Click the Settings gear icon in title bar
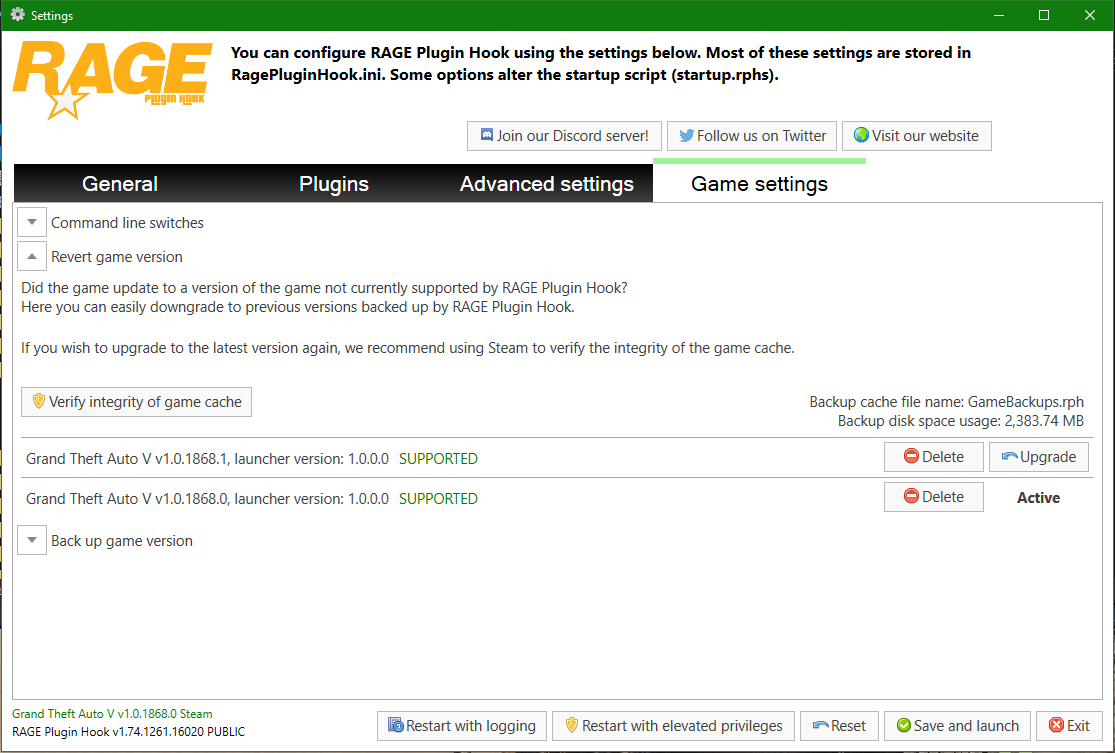 tap(18, 15)
